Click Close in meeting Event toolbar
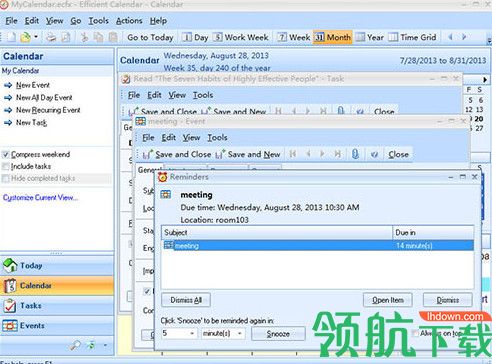492x364 pixels. coord(398,154)
